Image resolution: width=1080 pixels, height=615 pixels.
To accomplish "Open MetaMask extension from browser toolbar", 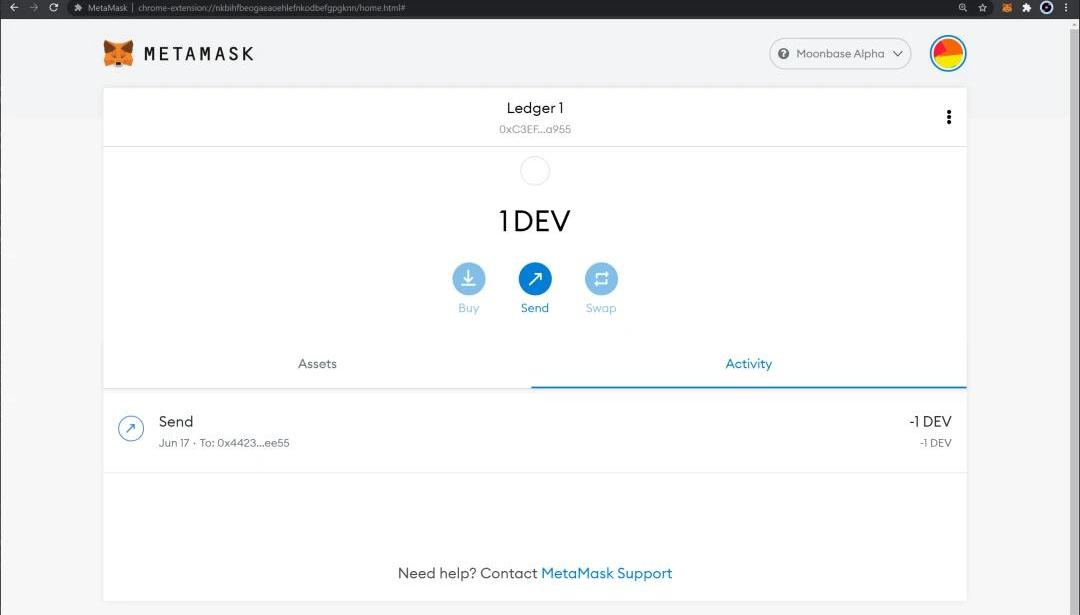I will 1007,7.
